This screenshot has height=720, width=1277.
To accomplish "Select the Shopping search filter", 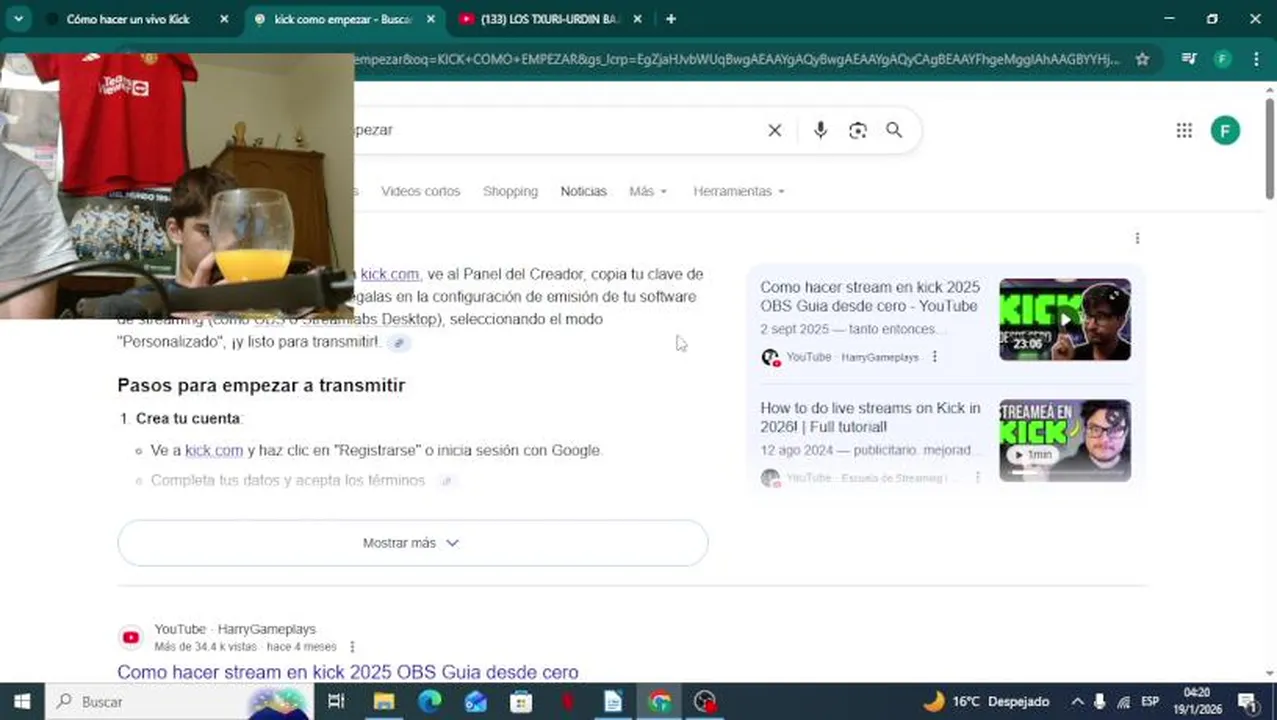I will (x=510, y=191).
